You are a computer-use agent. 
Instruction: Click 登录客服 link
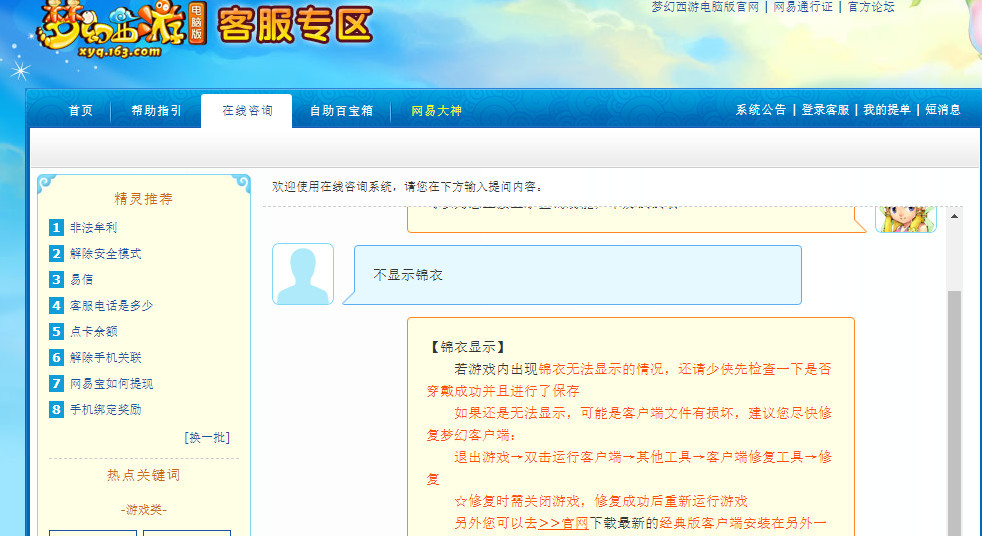pyautogui.click(x=825, y=110)
